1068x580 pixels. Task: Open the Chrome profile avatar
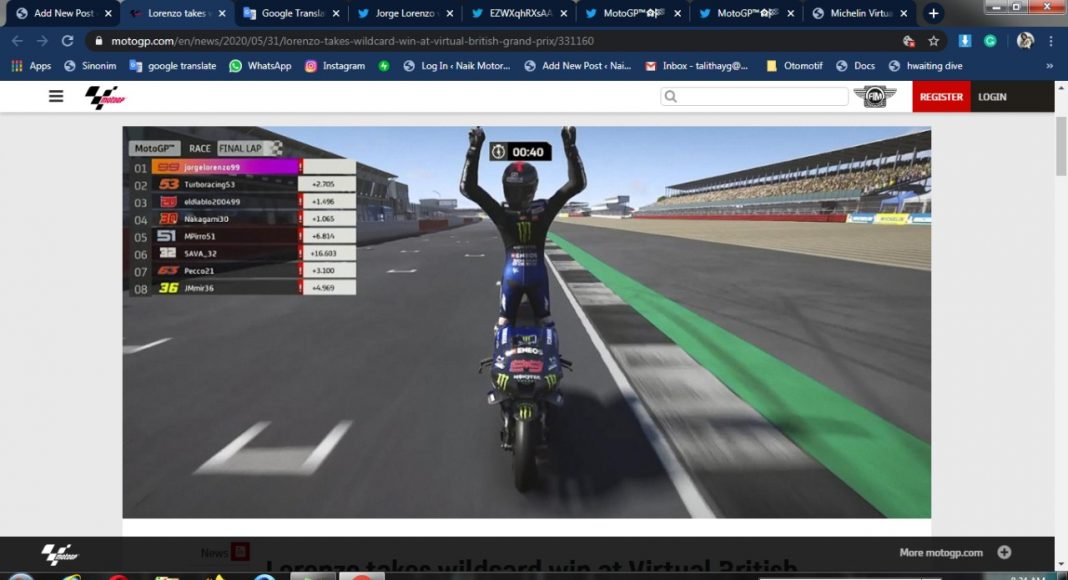[1025, 41]
